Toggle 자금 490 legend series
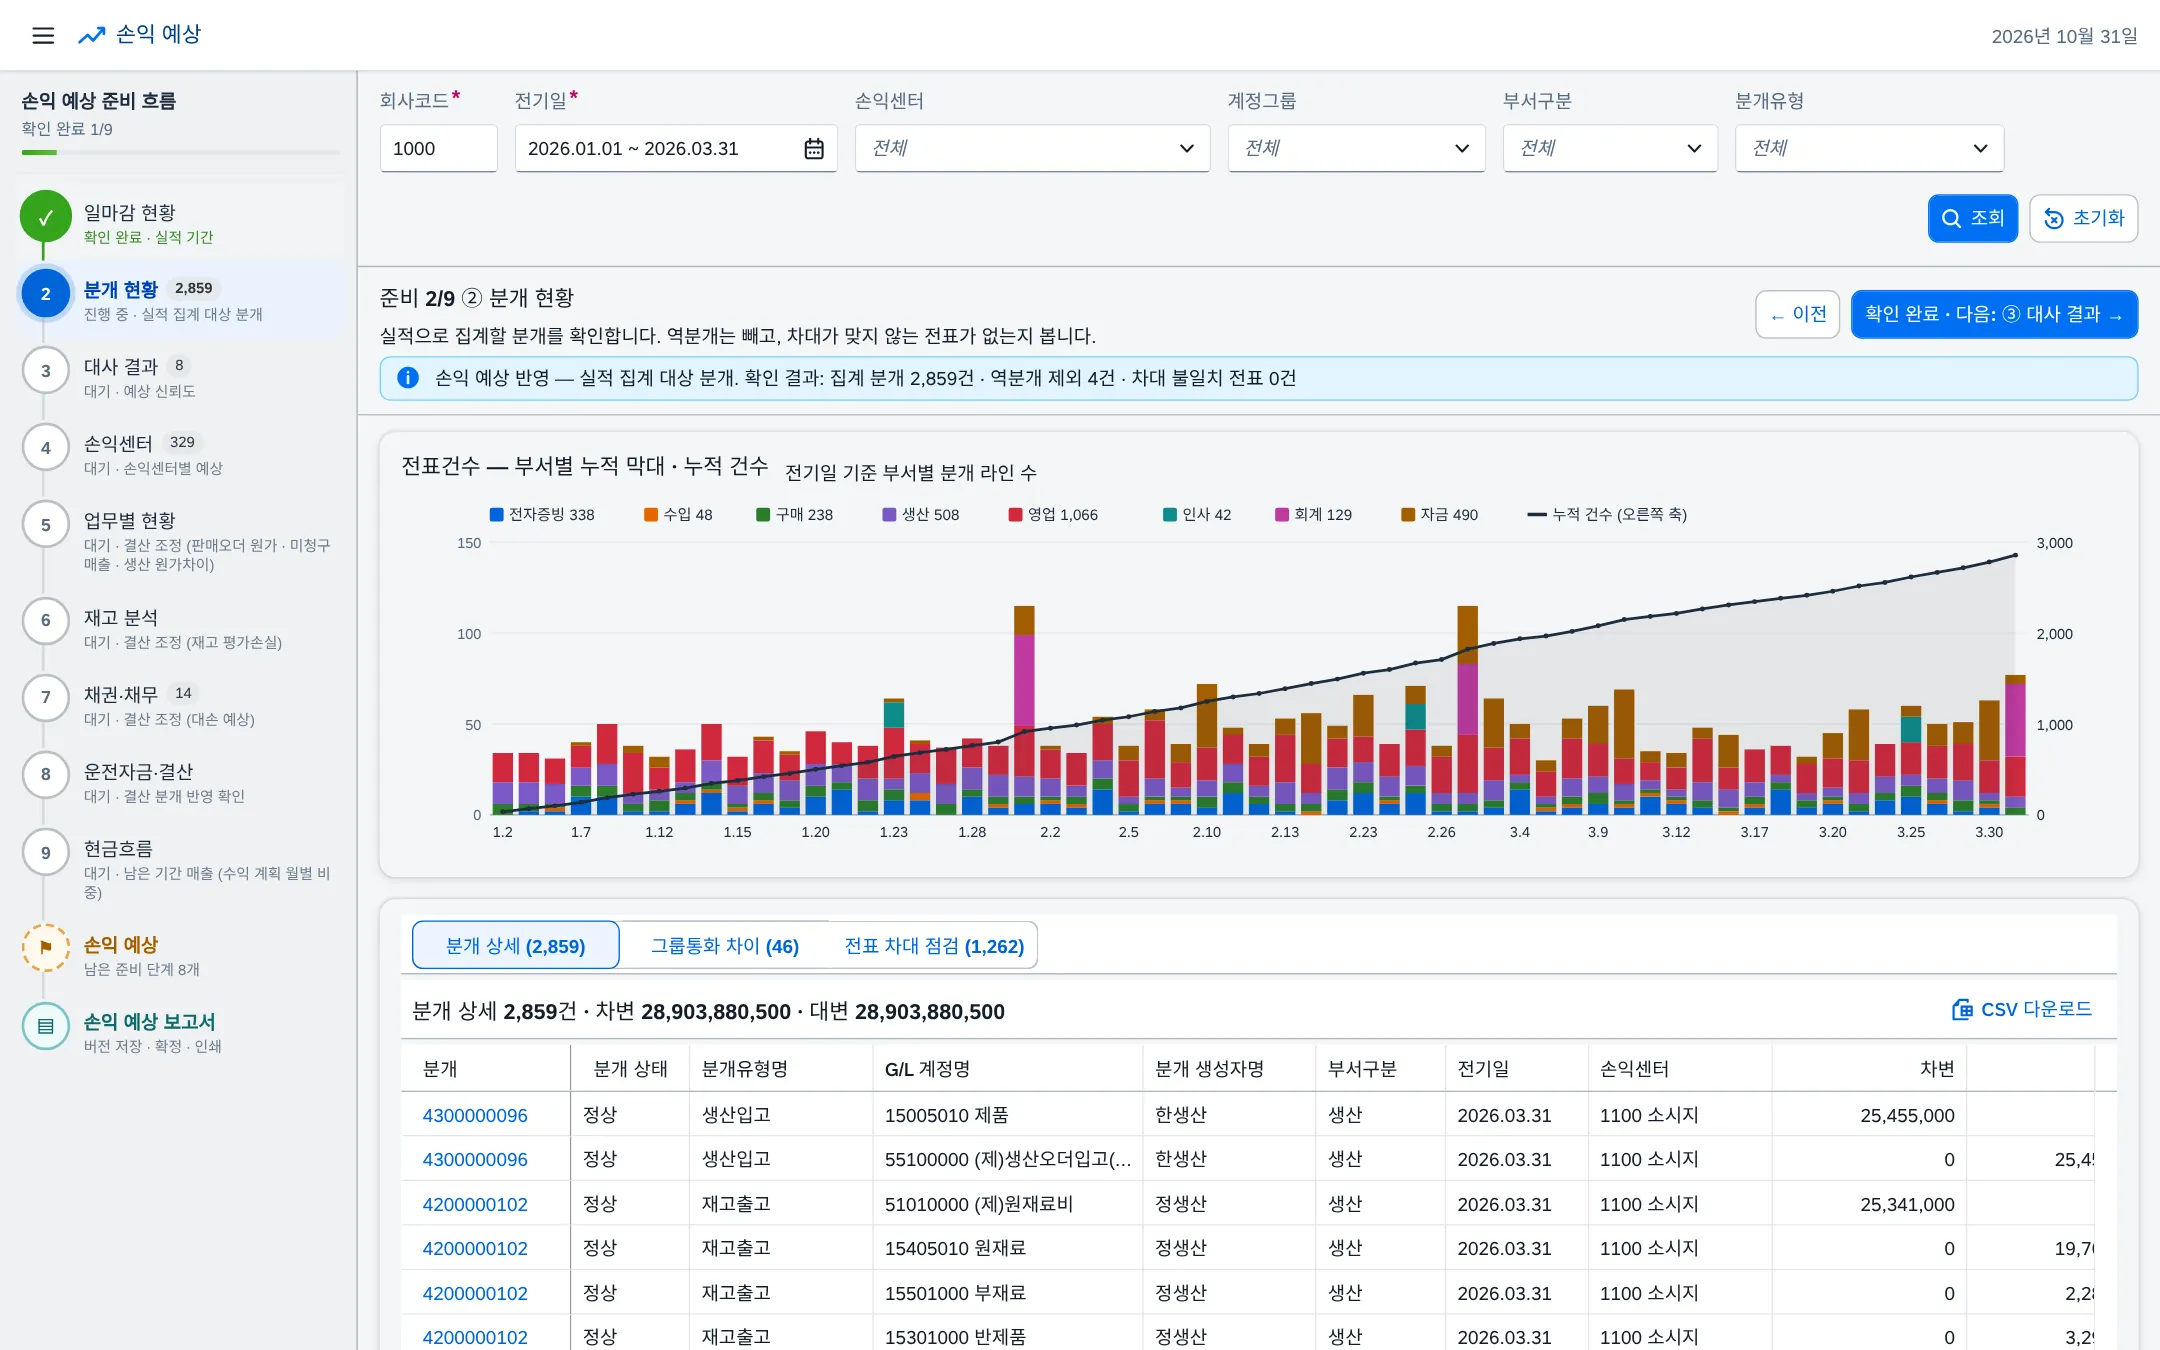 1440,515
